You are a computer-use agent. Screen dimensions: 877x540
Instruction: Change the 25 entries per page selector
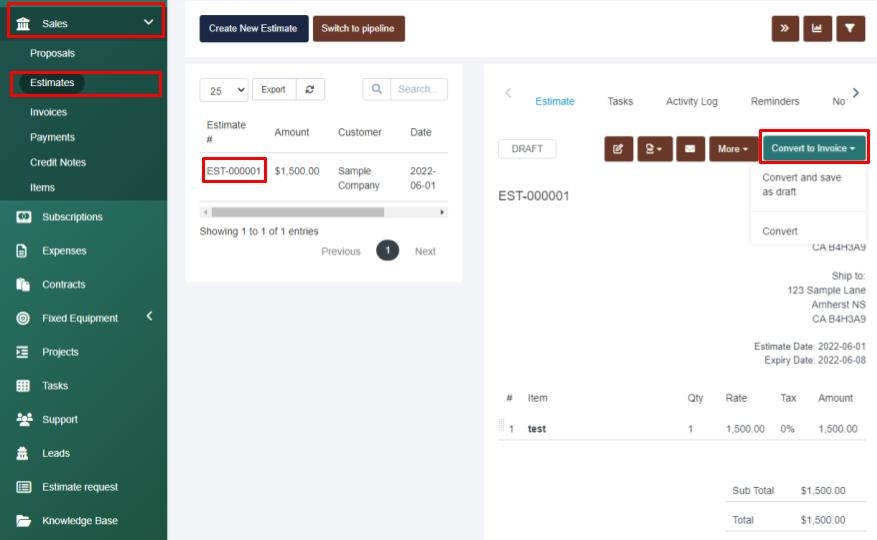pos(225,90)
